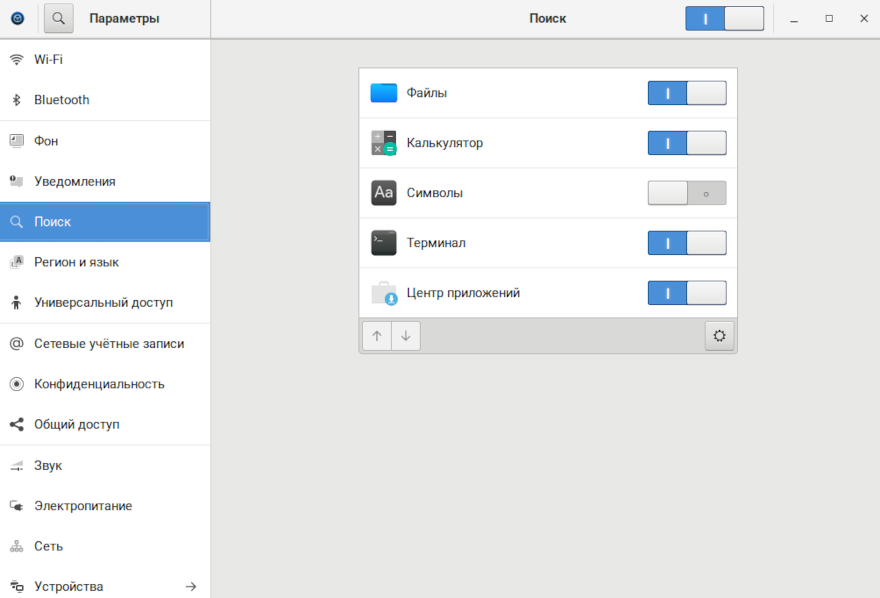Click the Terminal app icon
The width and height of the screenshot is (880, 598).
384,243
